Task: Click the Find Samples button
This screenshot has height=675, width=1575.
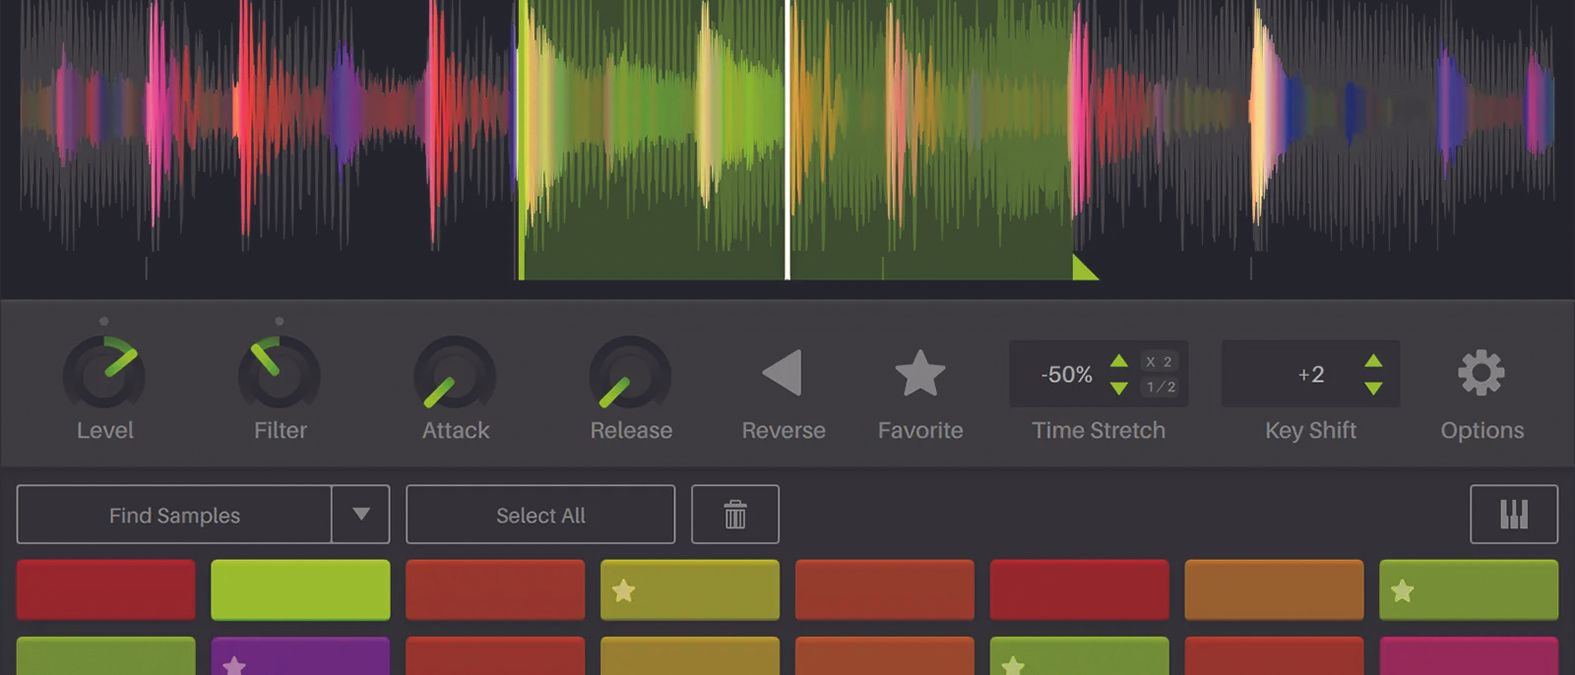Action: [174, 514]
